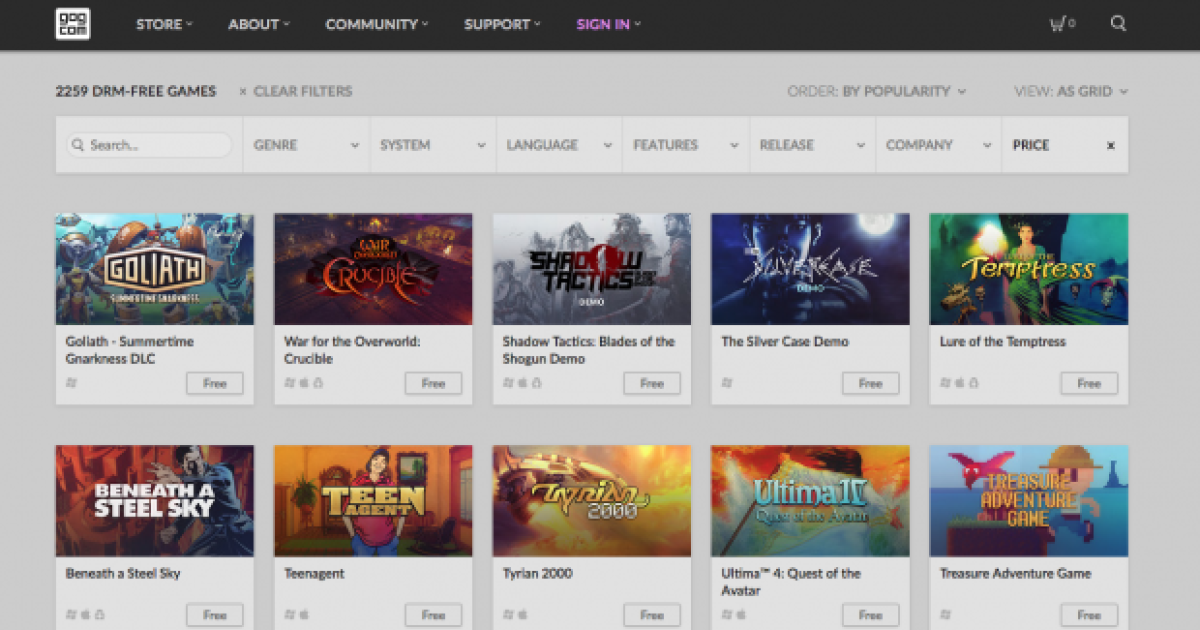
Task: Open the Beneath a Steel Sky cover thumbnail
Action: click(x=155, y=501)
